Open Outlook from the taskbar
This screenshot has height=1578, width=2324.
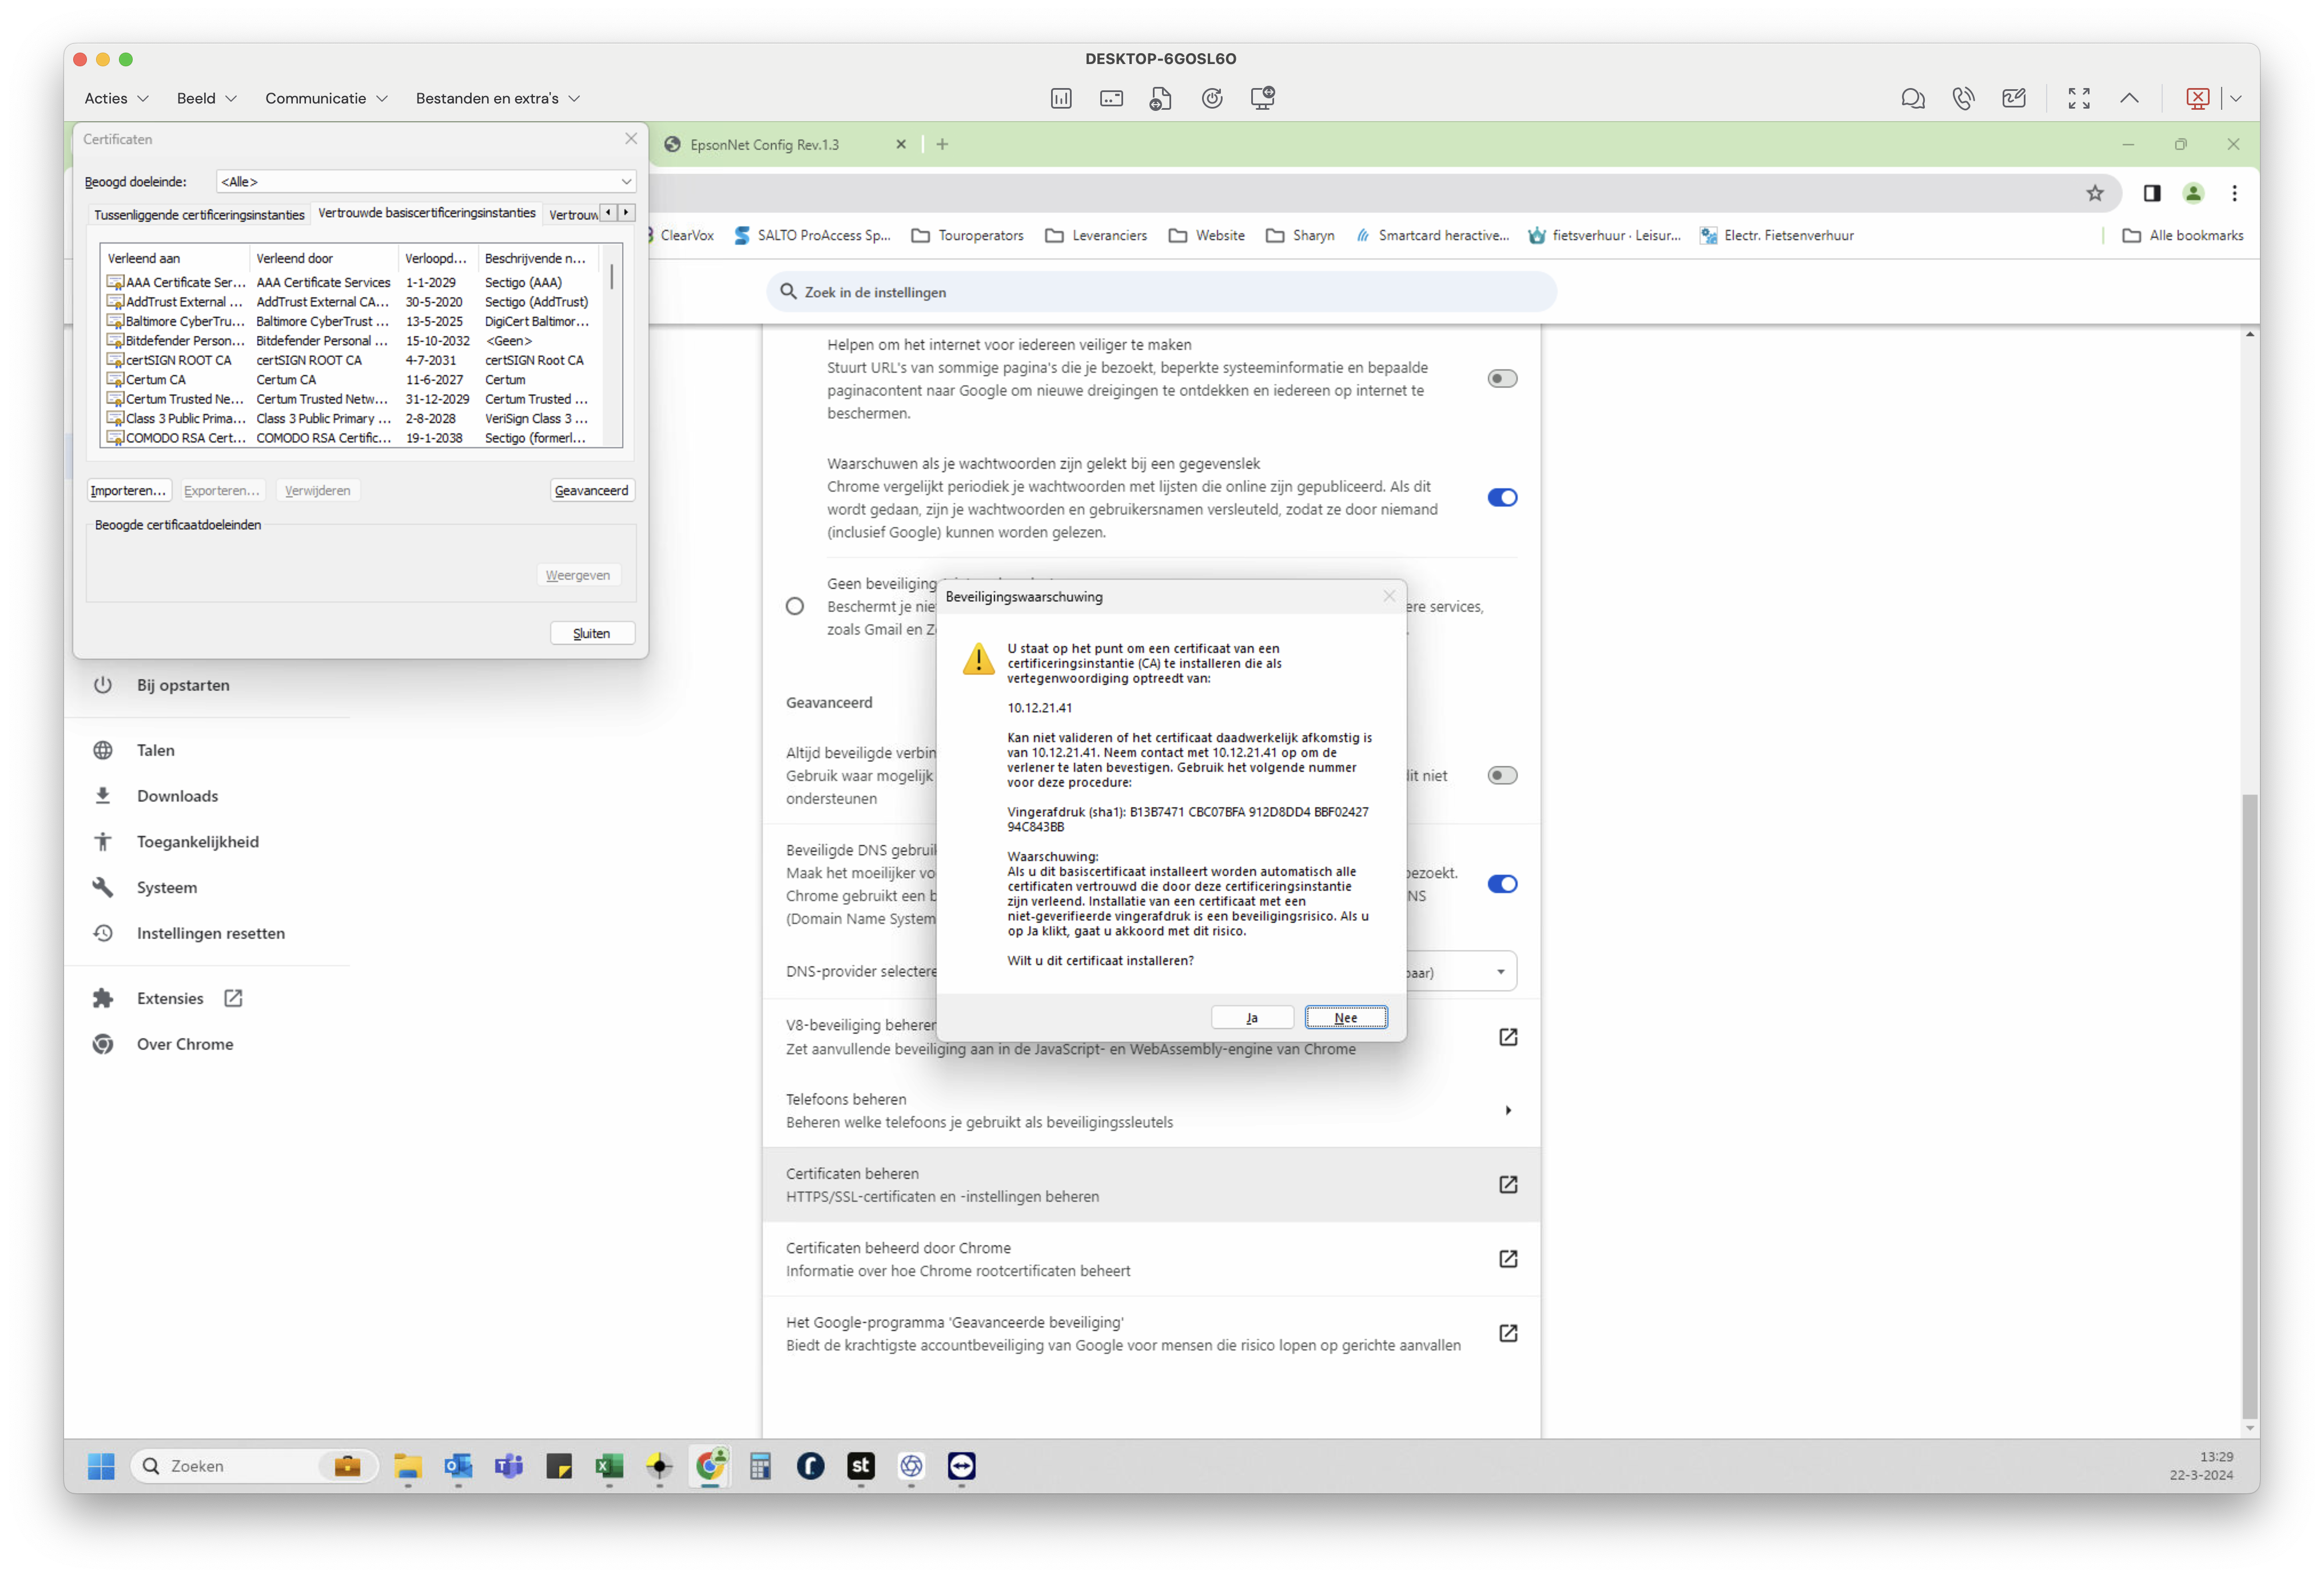coord(458,1466)
